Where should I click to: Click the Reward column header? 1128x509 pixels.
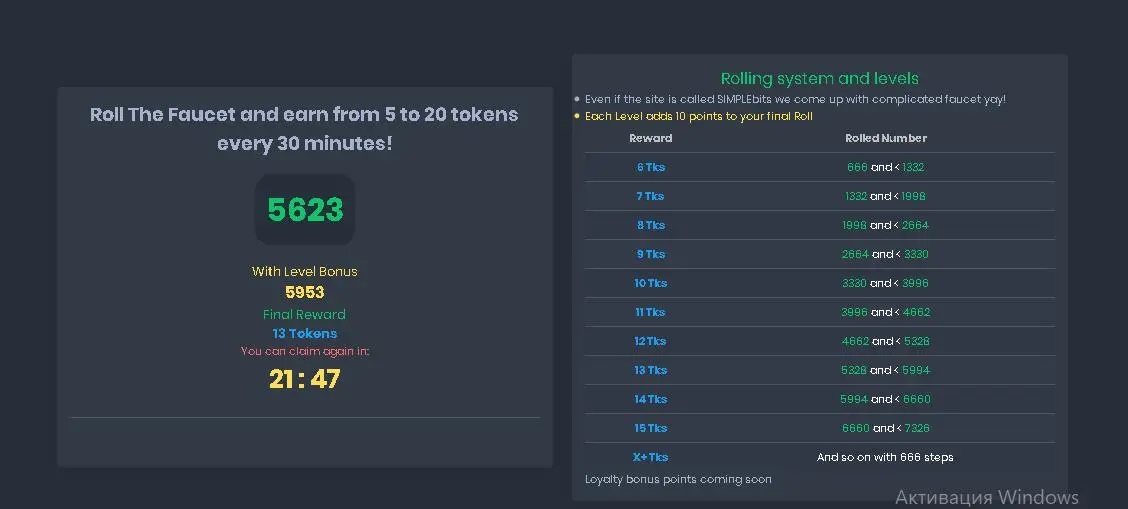click(x=650, y=138)
